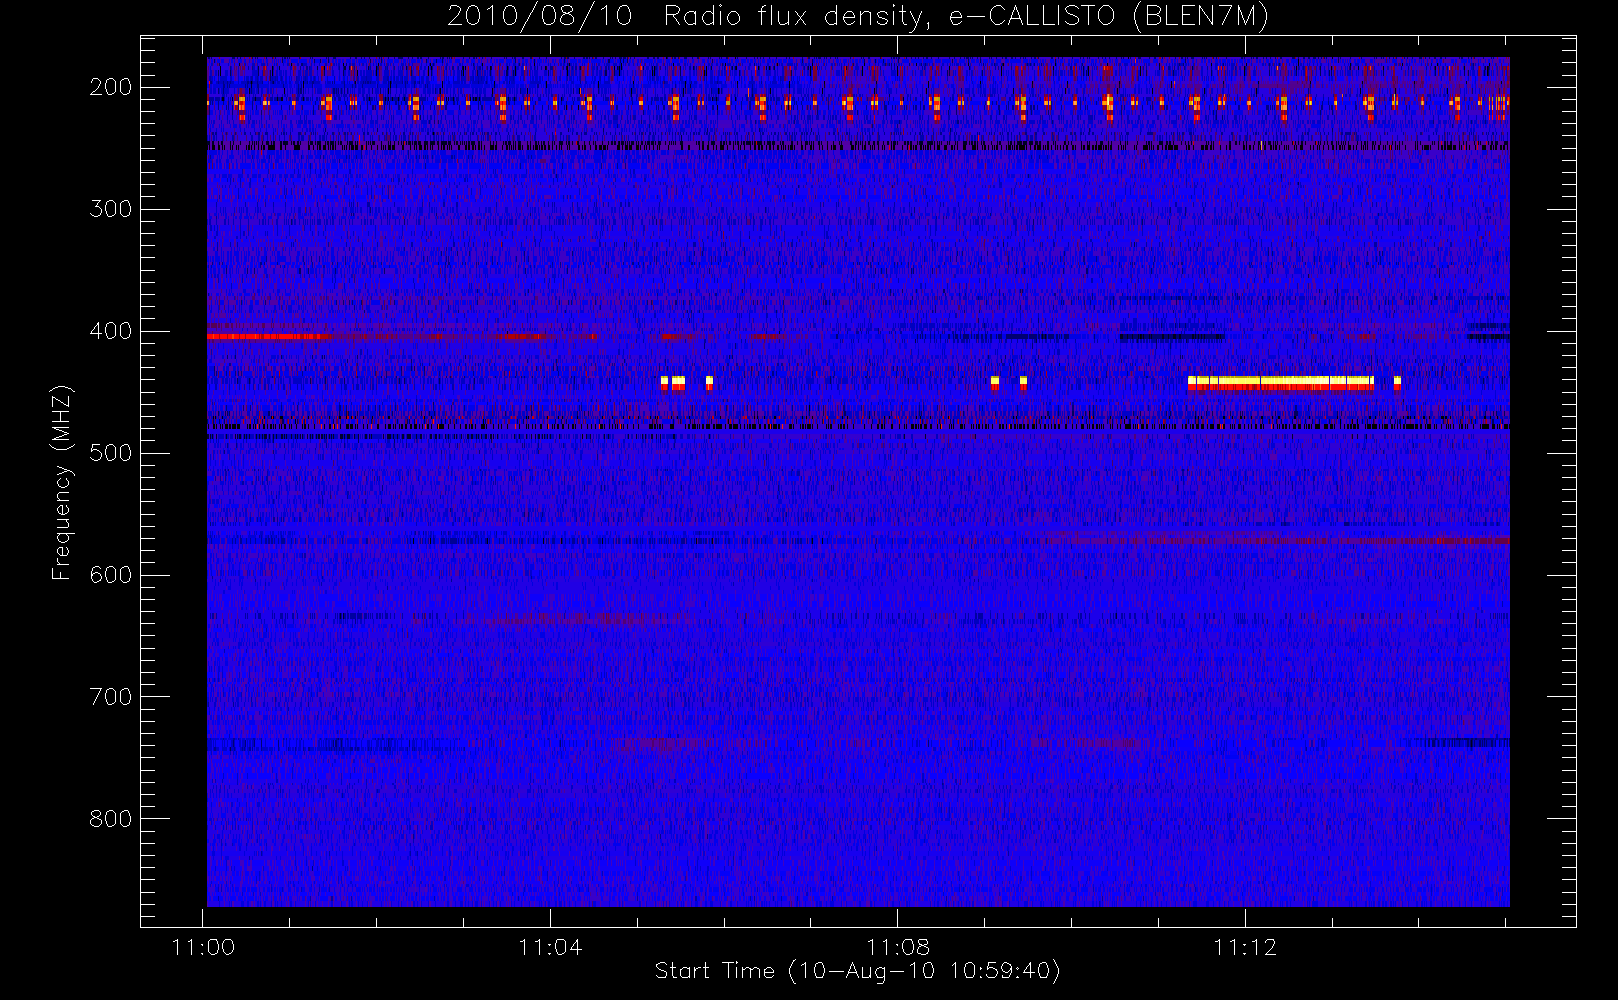Click the 11:04 time tick label

tap(550, 947)
